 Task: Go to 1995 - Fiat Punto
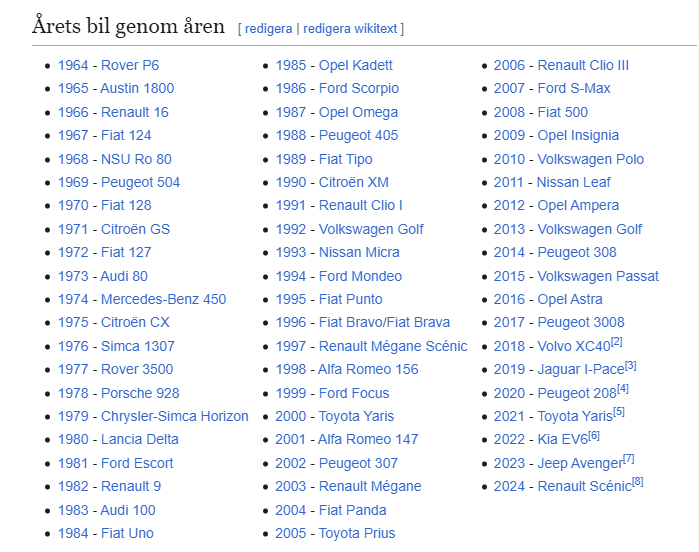coord(329,299)
